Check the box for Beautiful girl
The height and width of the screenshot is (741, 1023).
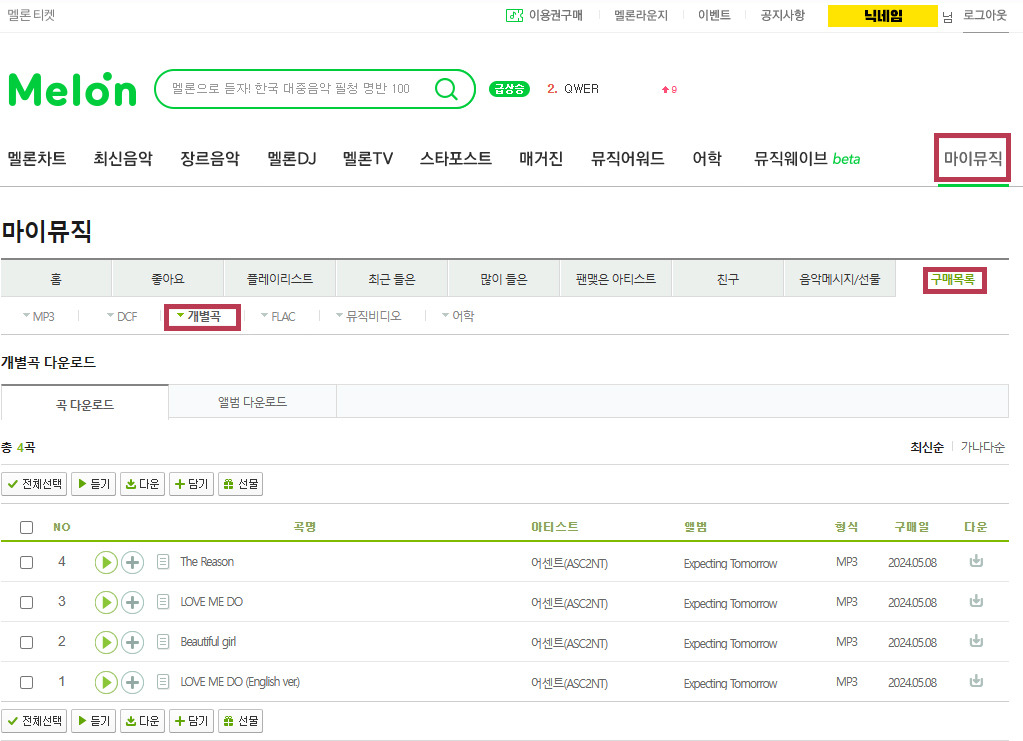click(26, 643)
